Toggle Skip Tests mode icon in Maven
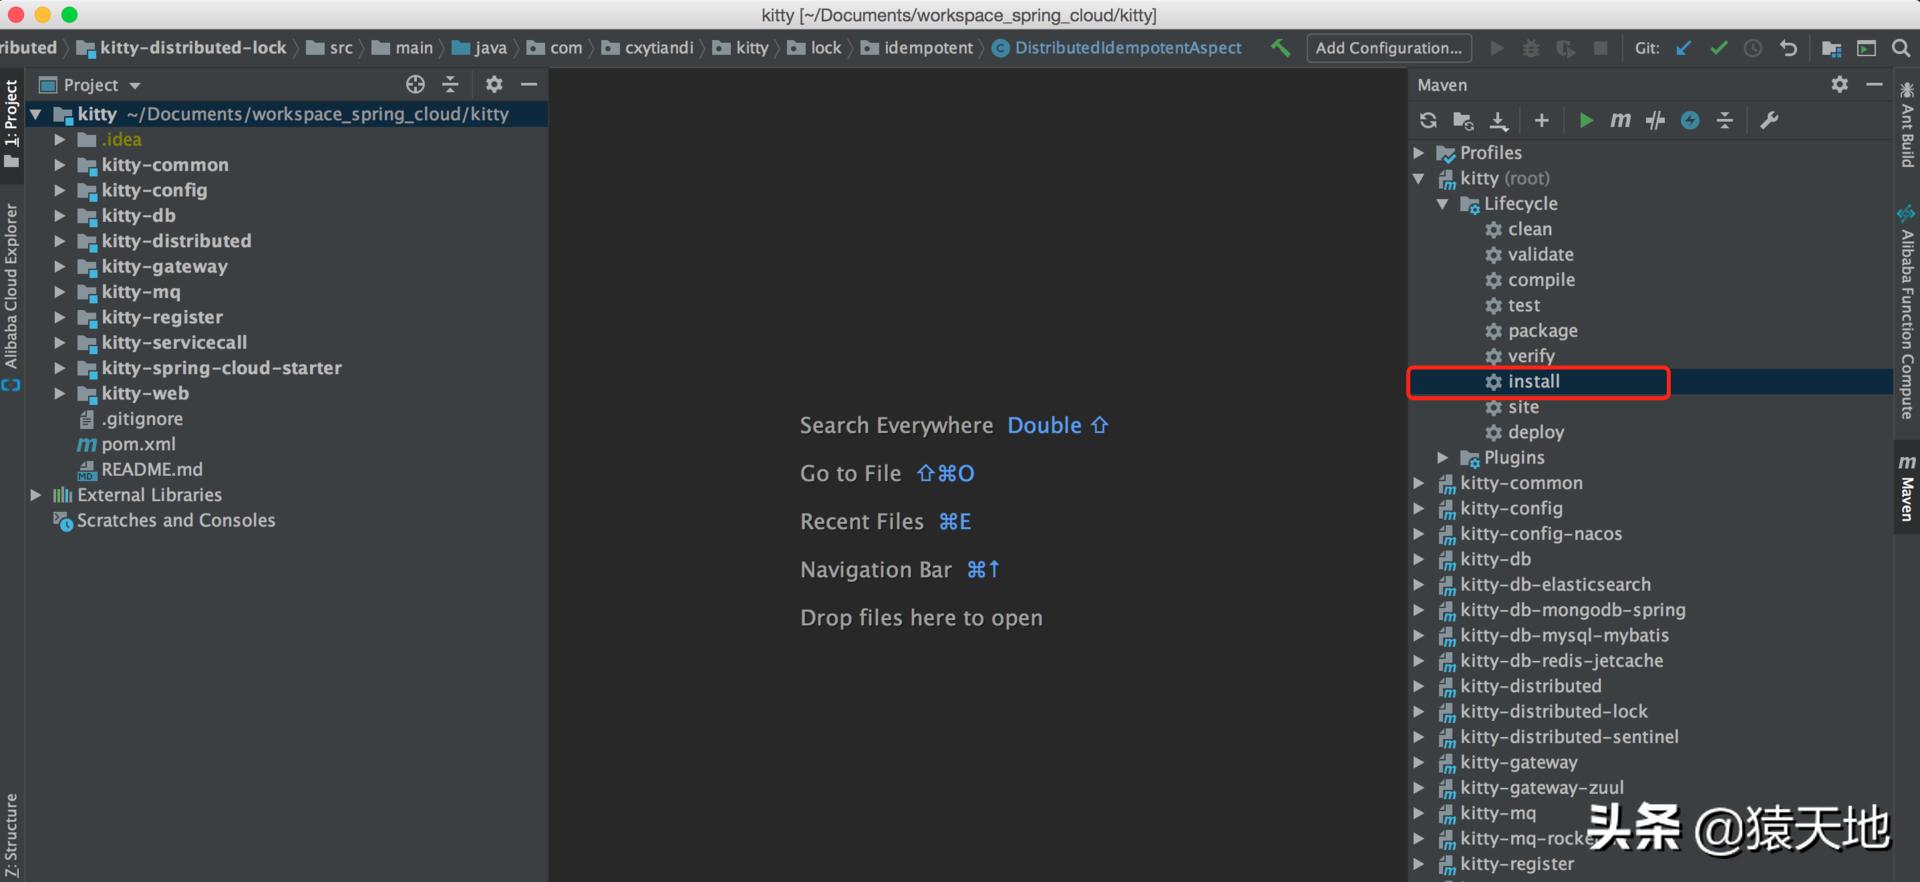 coord(1656,121)
